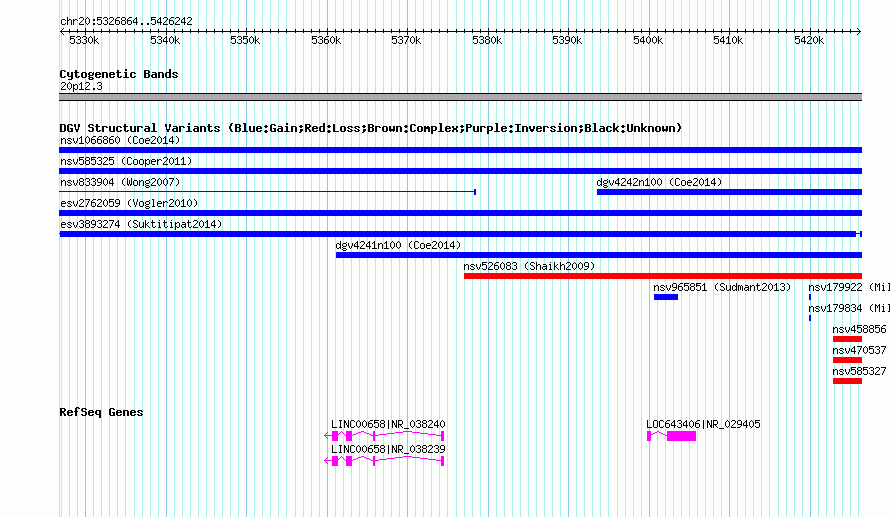Click the nsv526083 (Shaikh2009) label

point(529,266)
